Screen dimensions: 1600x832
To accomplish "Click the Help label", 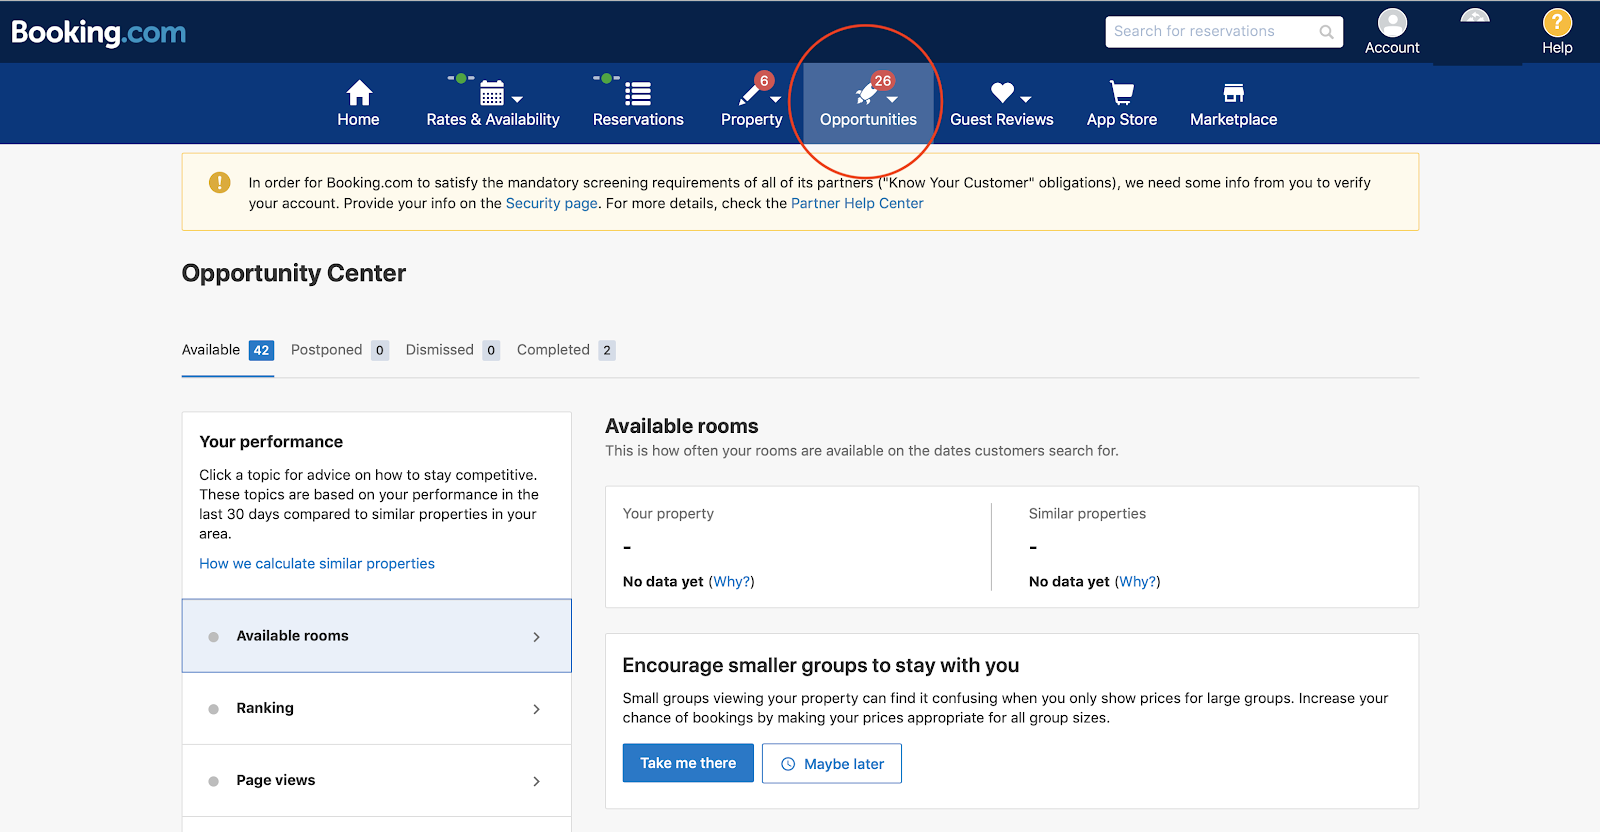I will point(1557,47).
